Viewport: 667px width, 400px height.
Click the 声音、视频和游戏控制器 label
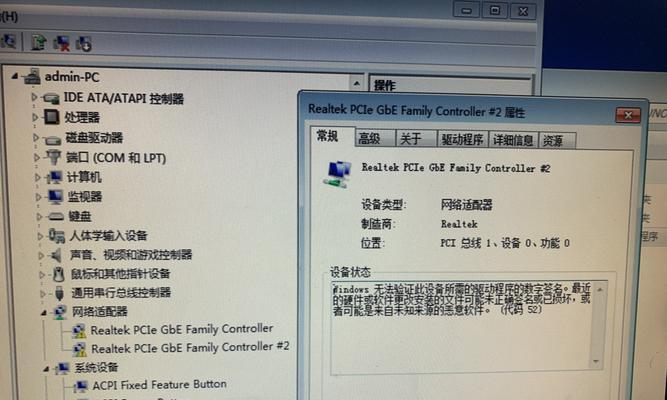tap(131, 254)
